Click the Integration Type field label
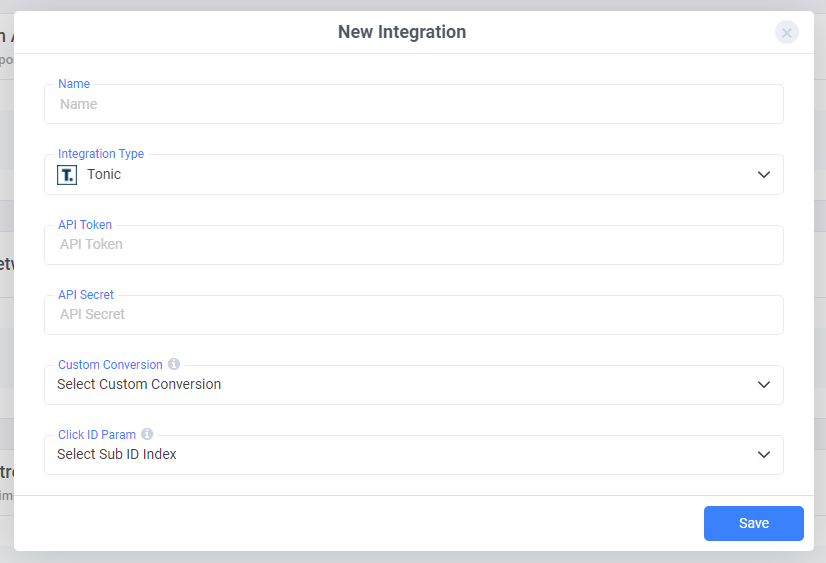Viewport: 826px width, 563px height. click(x=101, y=154)
